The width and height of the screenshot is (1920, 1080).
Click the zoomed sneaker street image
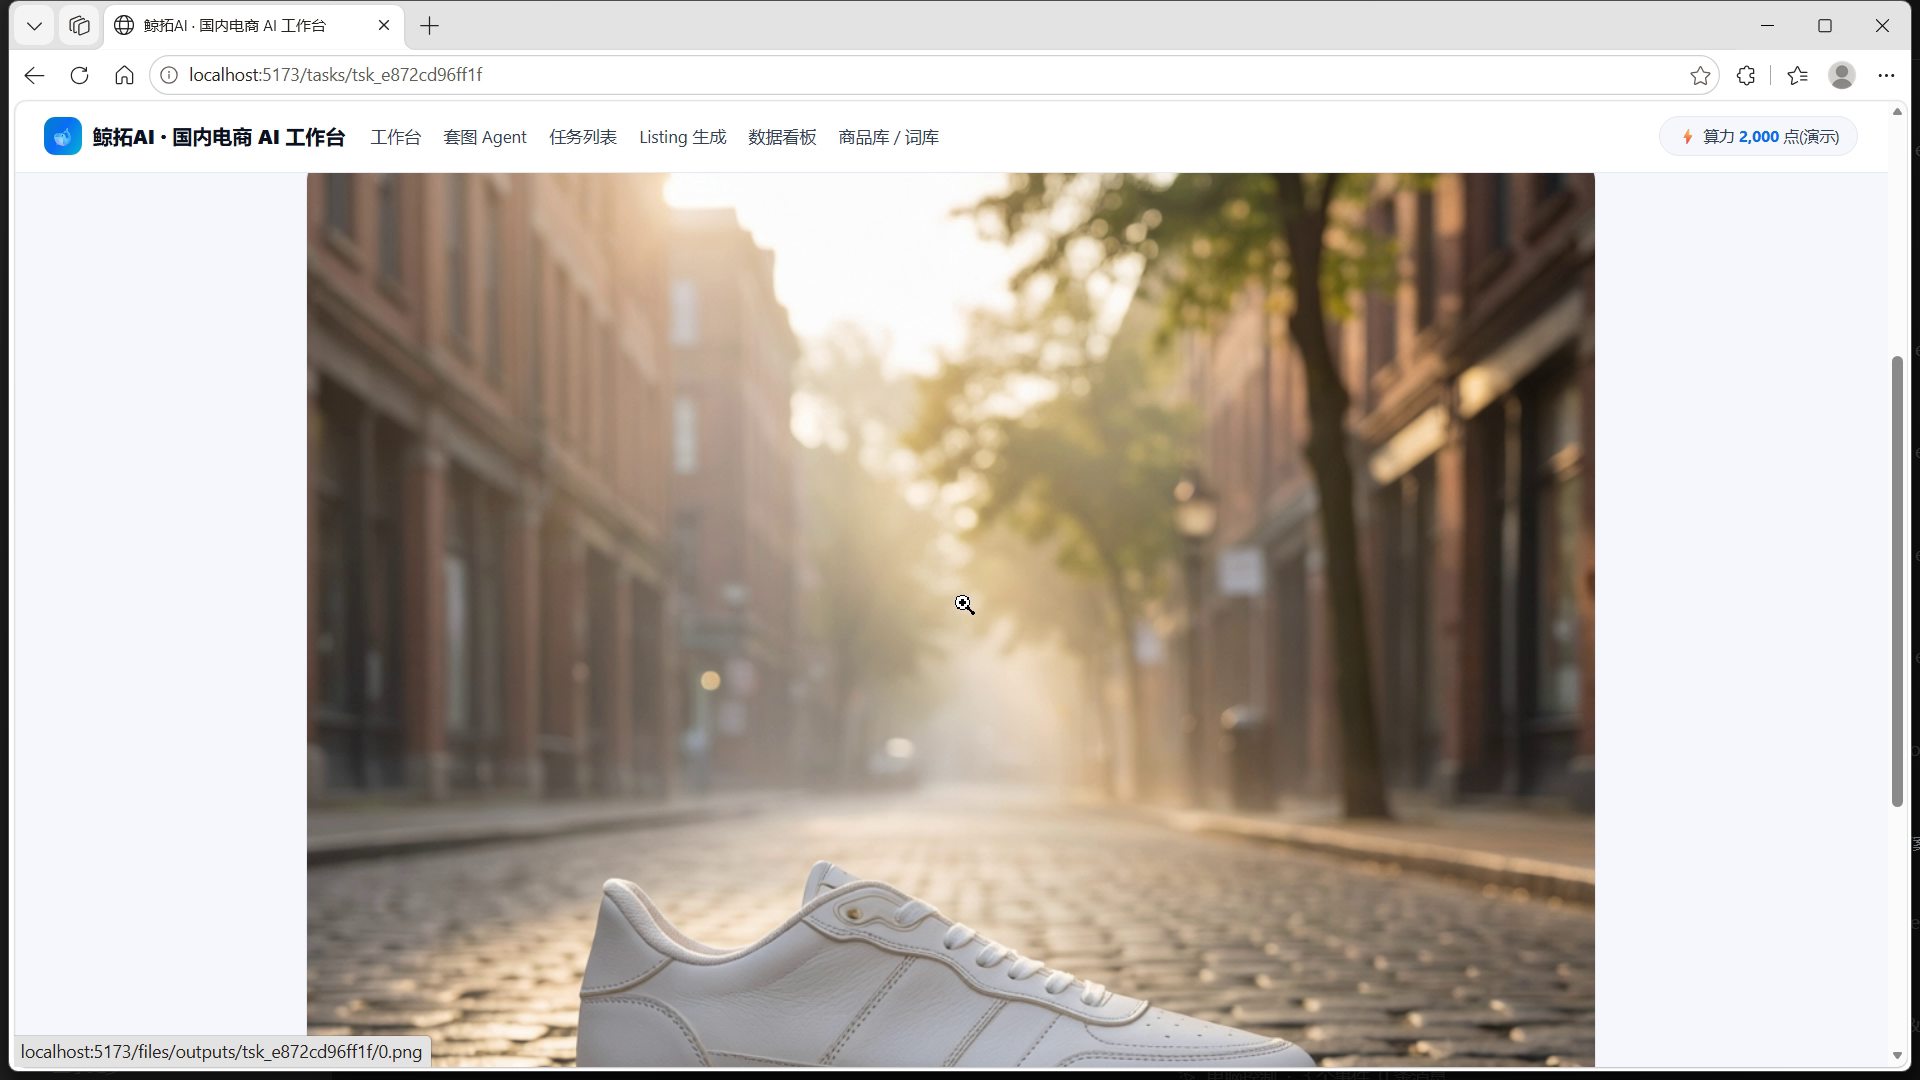pos(950,620)
